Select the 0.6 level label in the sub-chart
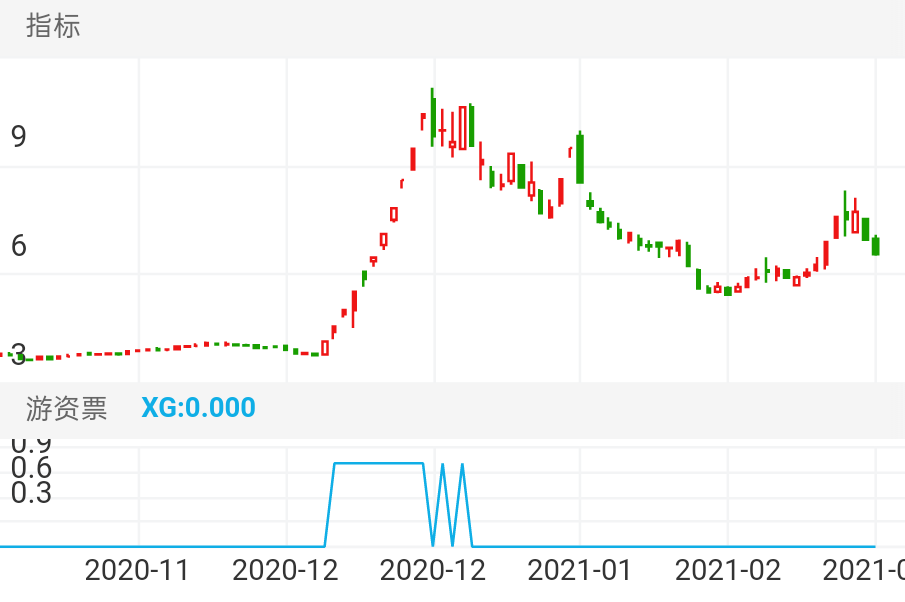The width and height of the screenshot is (905, 602). point(31,468)
